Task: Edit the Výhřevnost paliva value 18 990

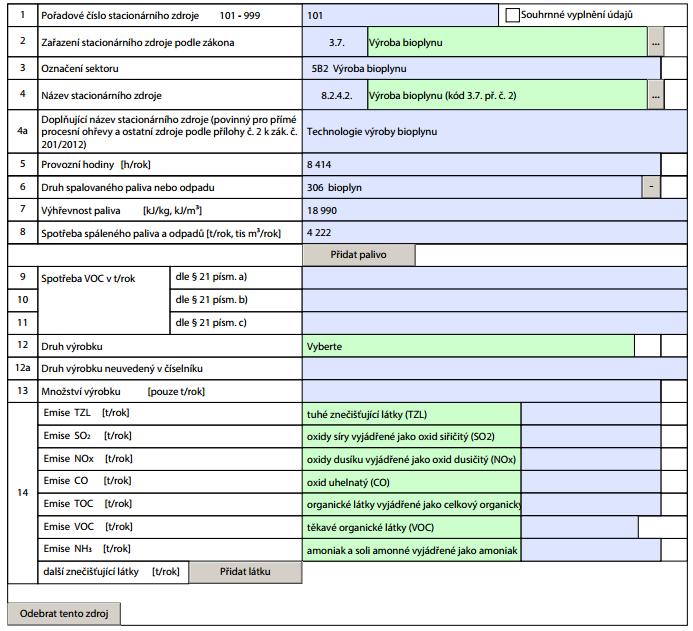Action: 495,210
